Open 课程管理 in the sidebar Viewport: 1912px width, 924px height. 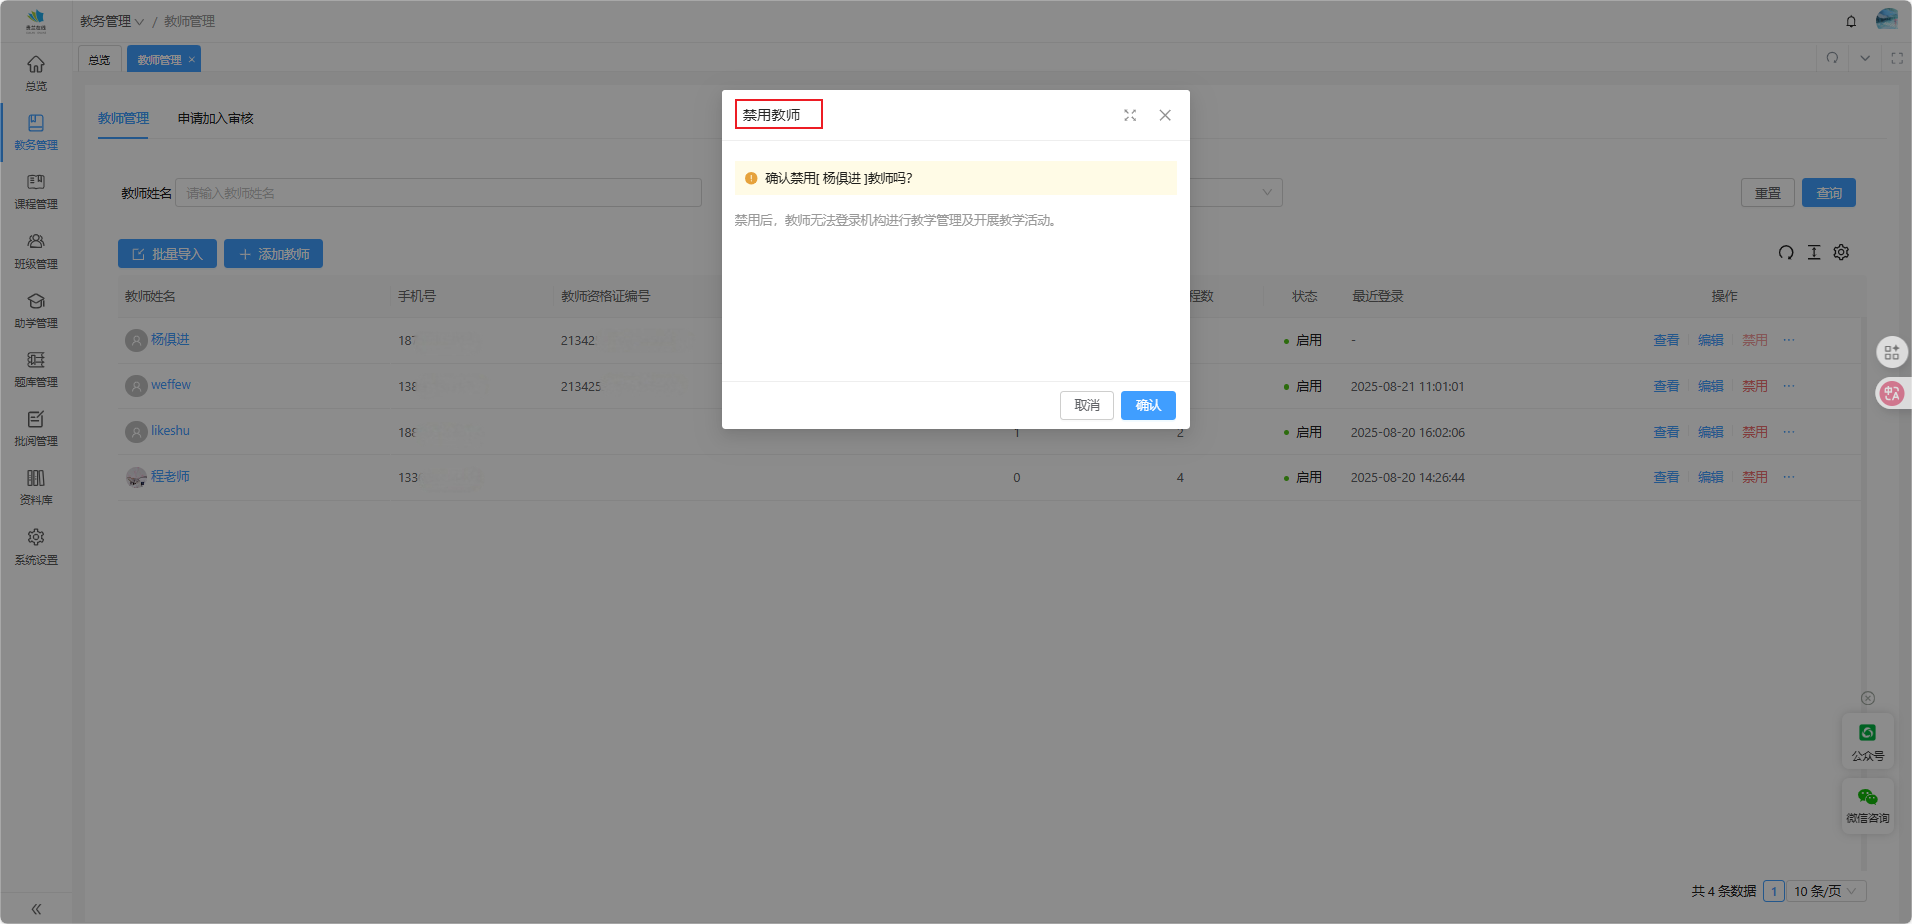tap(36, 191)
